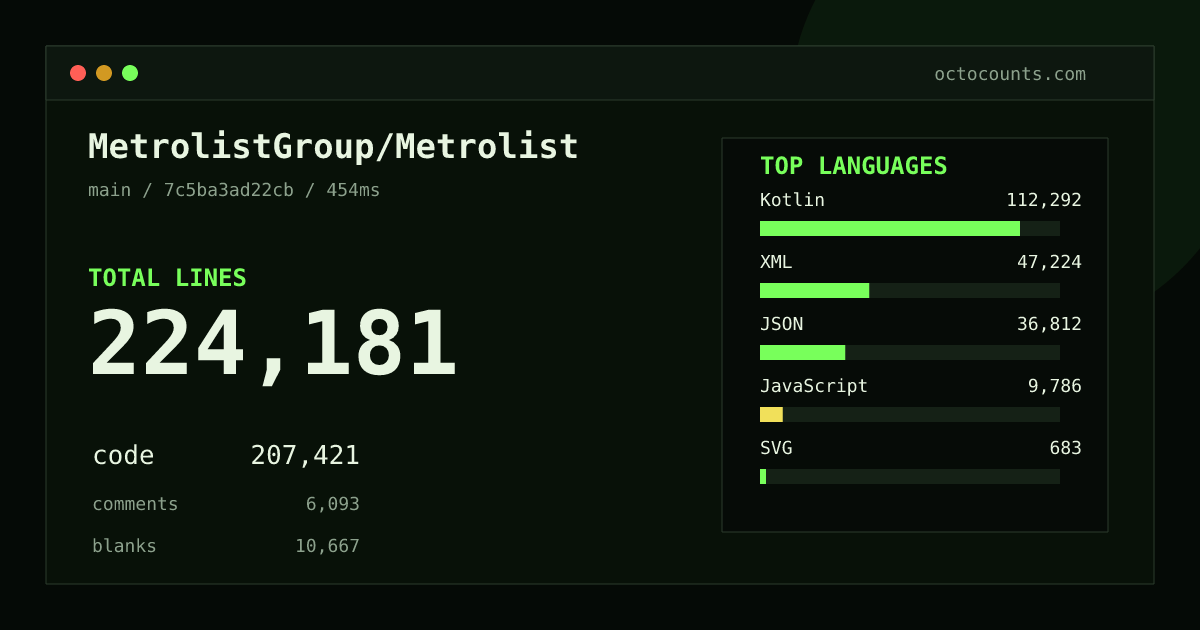Viewport: 1200px width, 630px height.
Task: Select the 683 SVG line count
Action: (1065, 448)
